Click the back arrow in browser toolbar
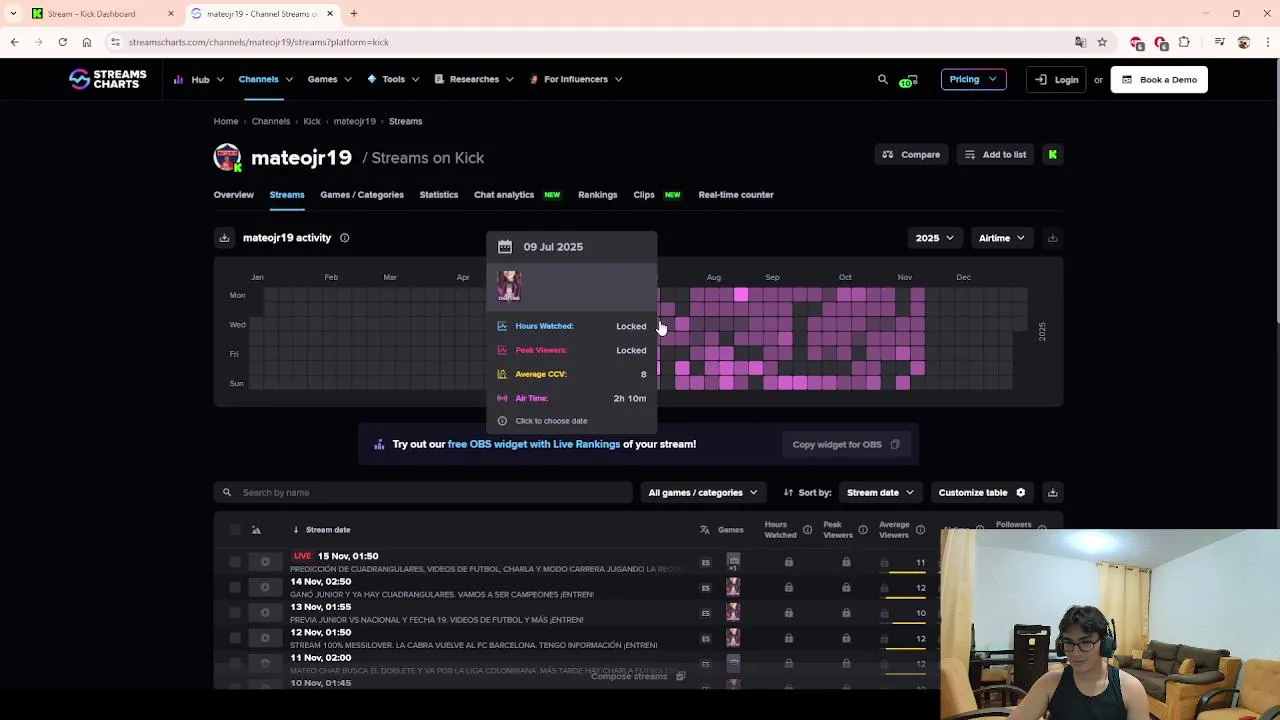1280x720 pixels. point(14,42)
